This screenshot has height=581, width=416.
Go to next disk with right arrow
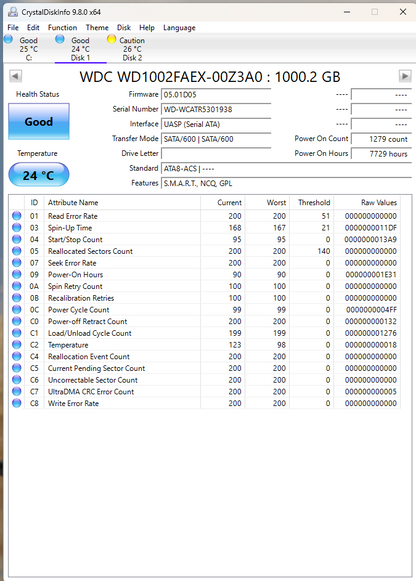point(405,76)
